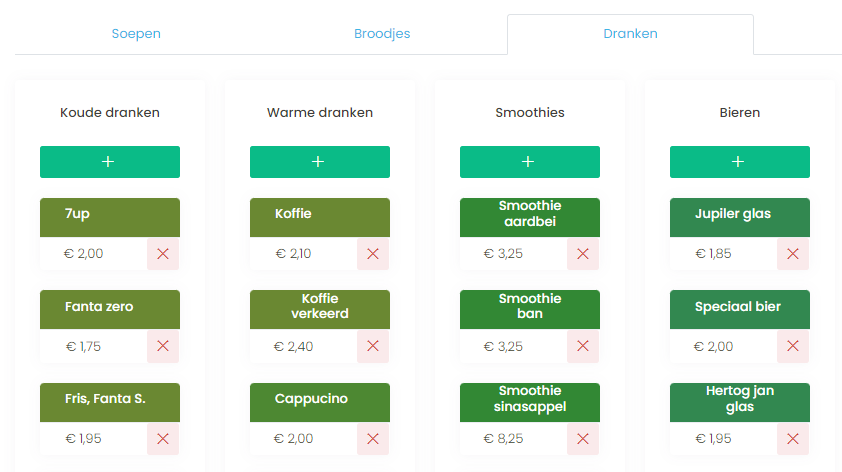Remove the Speciaal bier item
Image resolution: width=842 pixels, height=472 pixels.
[x=793, y=346]
